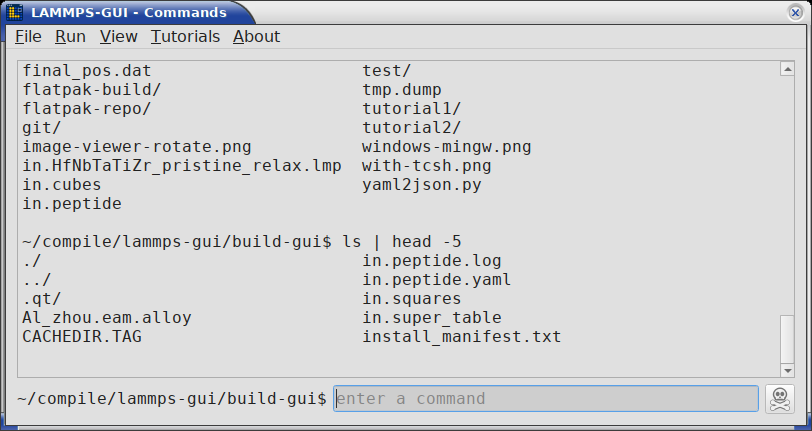Click the scrollbar up arrow
The height and width of the screenshot is (431, 812).
(787, 69)
